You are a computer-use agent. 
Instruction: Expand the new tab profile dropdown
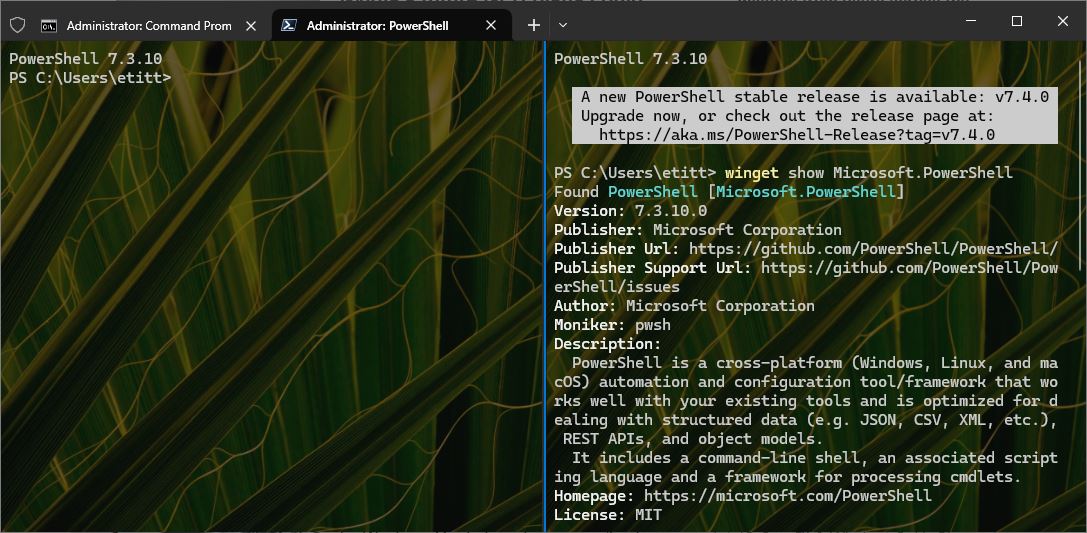pos(563,25)
